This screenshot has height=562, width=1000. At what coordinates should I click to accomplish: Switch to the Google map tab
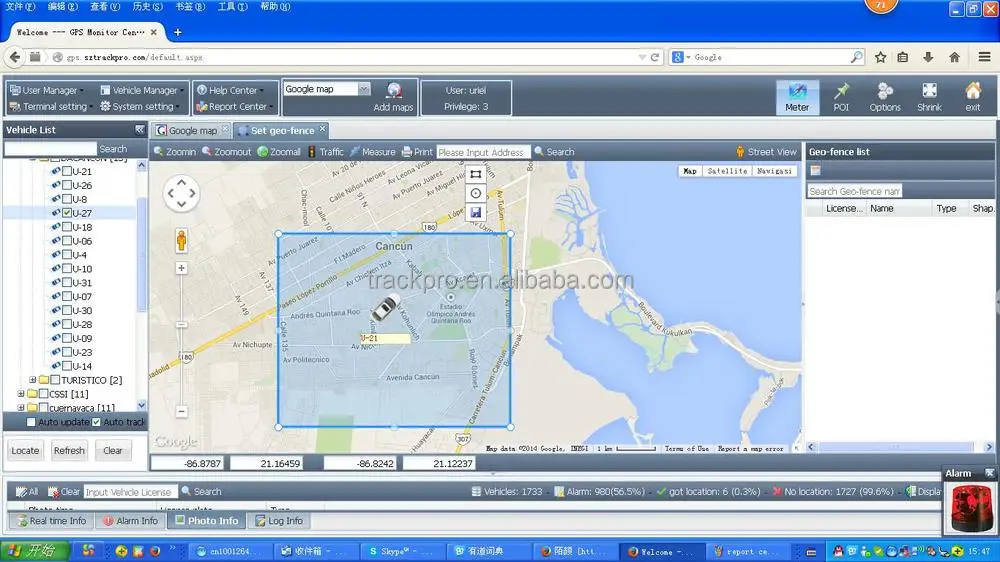[191, 131]
